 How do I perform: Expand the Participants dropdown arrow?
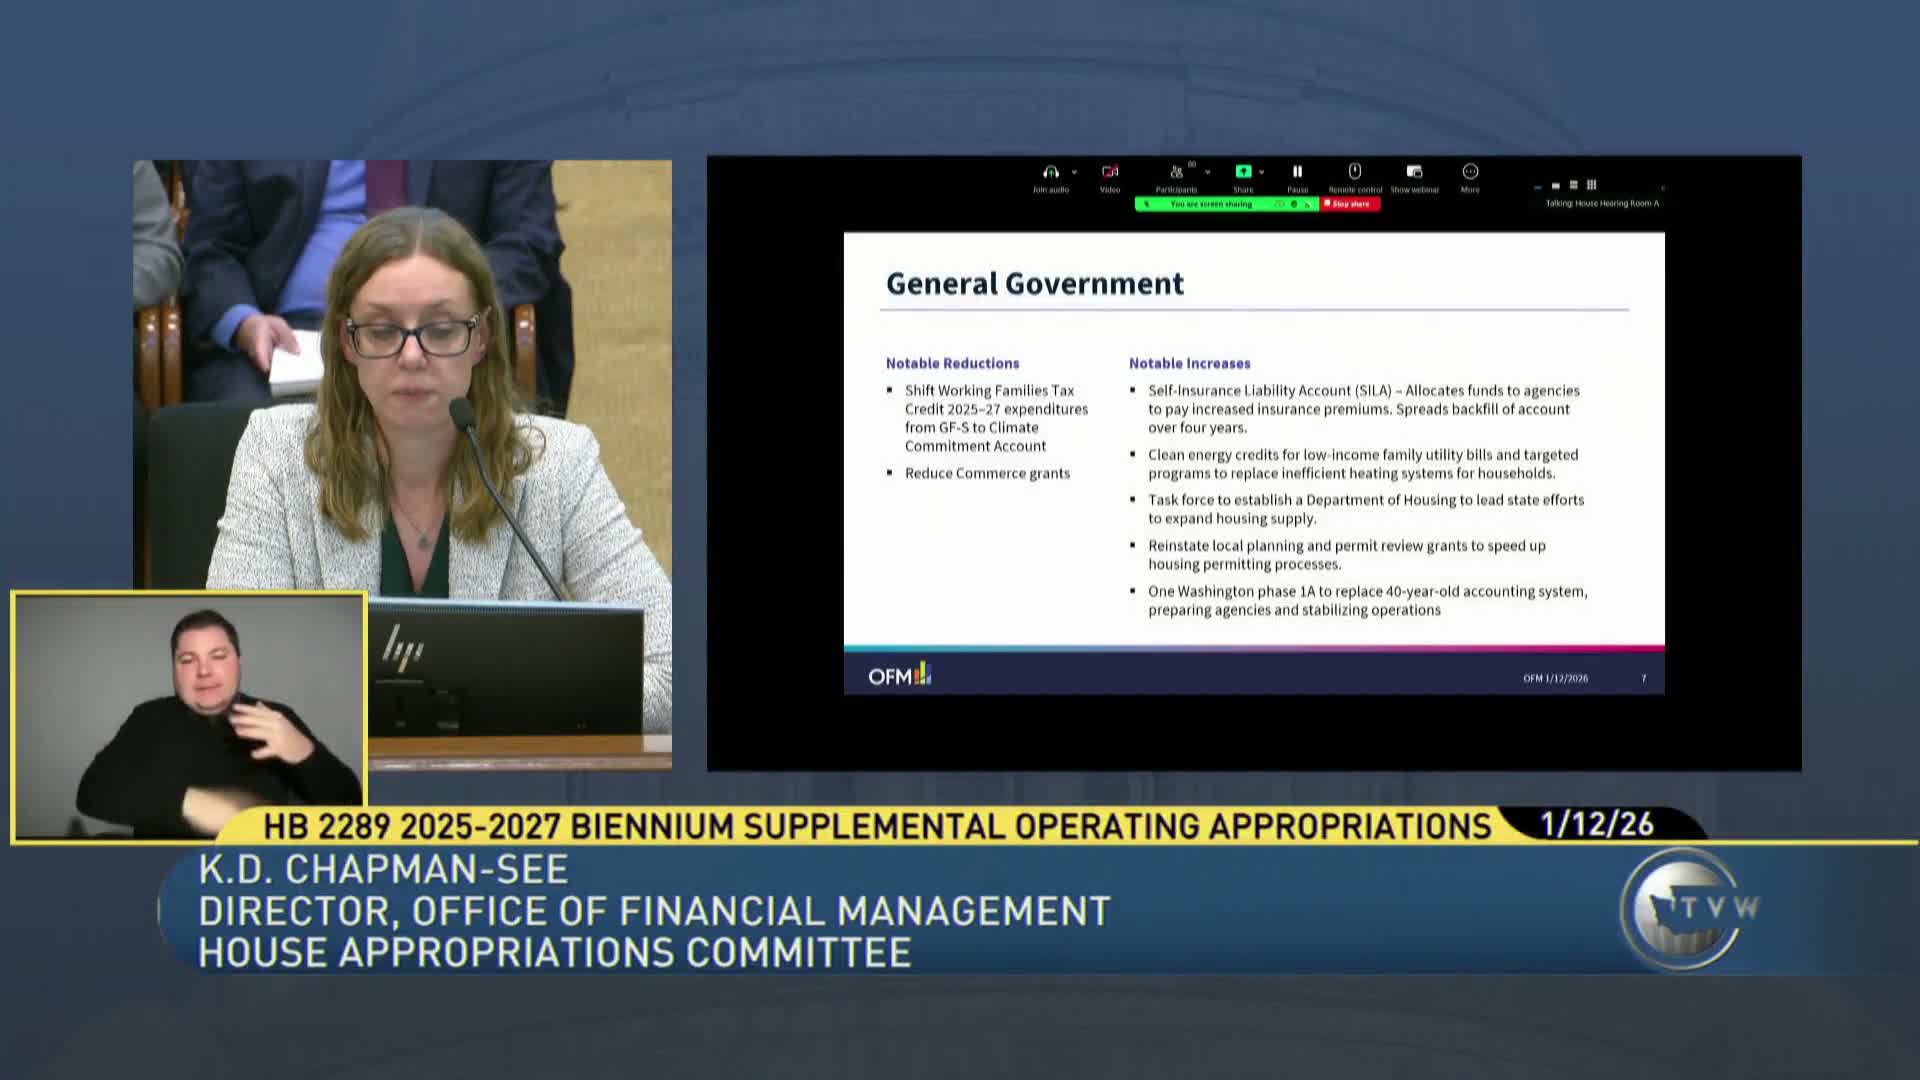click(x=1207, y=172)
